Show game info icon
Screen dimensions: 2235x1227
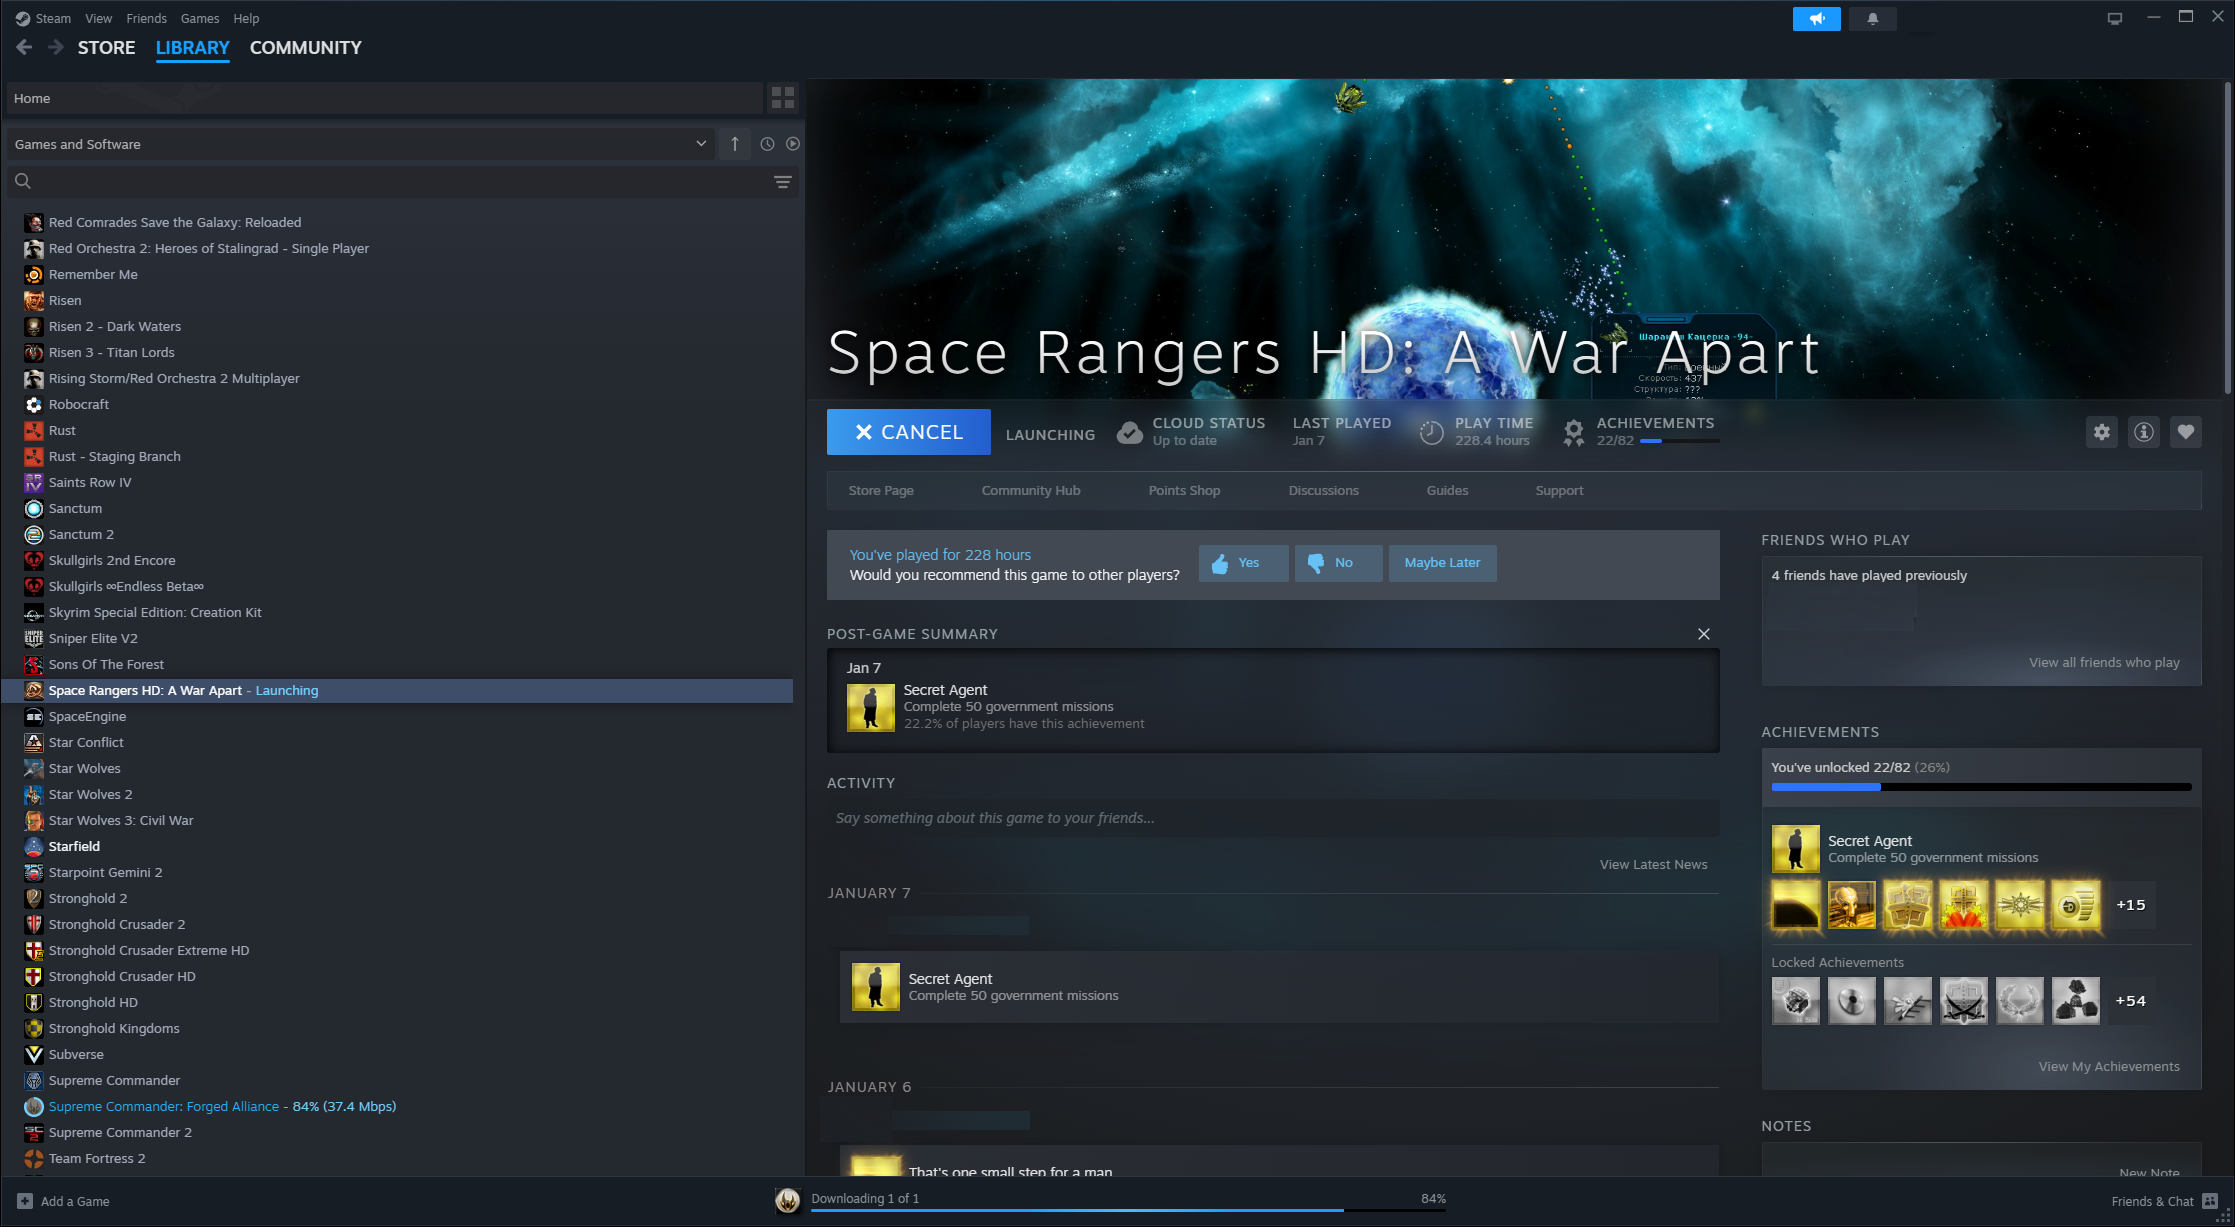[2144, 432]
